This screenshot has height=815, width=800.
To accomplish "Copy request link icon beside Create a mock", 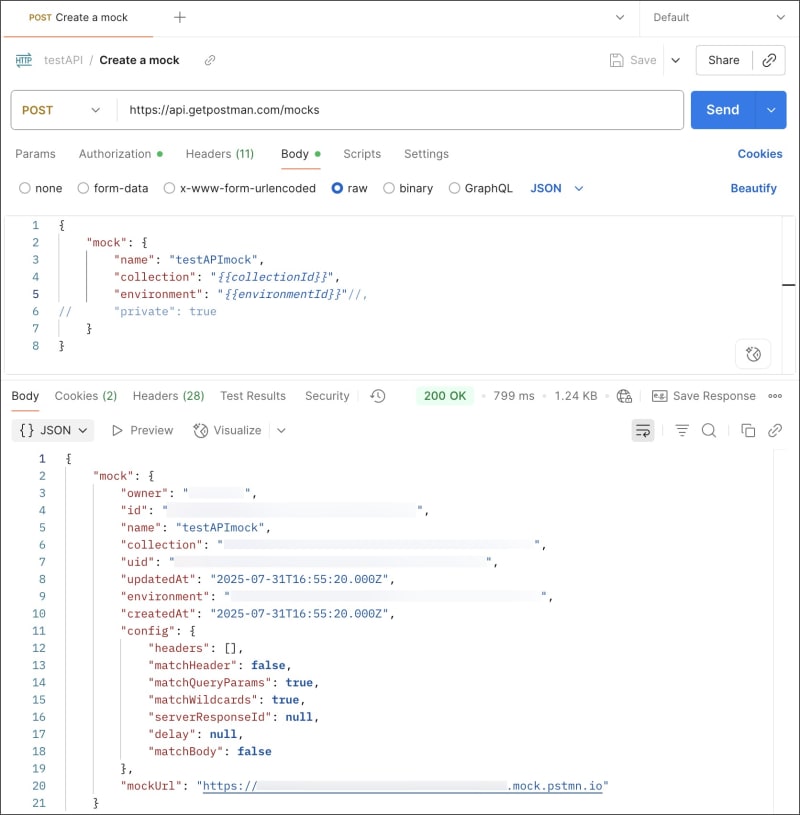I will tap(209, 60).
